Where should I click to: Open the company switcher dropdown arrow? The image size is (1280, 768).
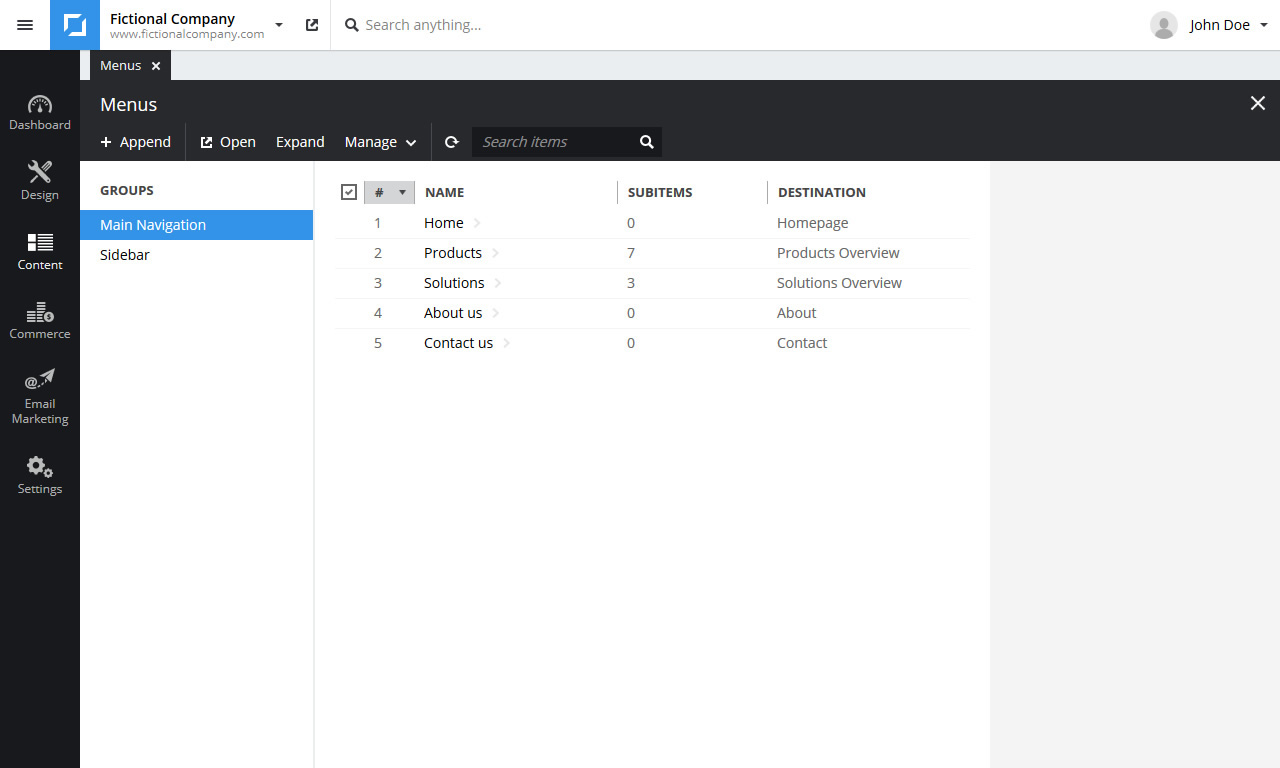(x=279, y=25)
